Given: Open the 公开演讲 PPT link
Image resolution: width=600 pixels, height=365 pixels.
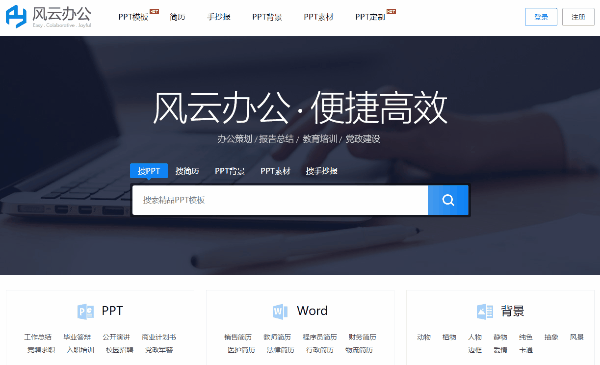Looking at the screenshot, I should pyautogui.click(x=116, y=337).
